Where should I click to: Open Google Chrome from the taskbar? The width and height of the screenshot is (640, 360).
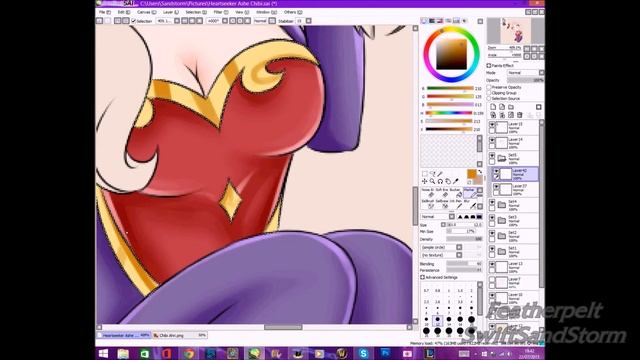(188, 353)
